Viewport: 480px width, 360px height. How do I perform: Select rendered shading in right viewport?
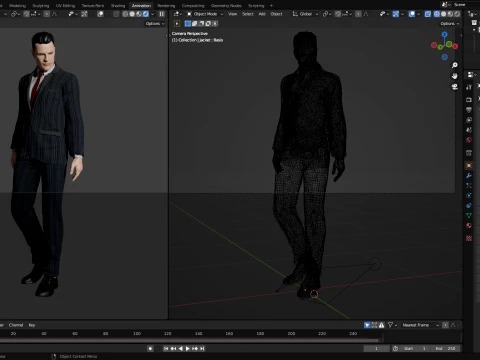click(457, 14)
